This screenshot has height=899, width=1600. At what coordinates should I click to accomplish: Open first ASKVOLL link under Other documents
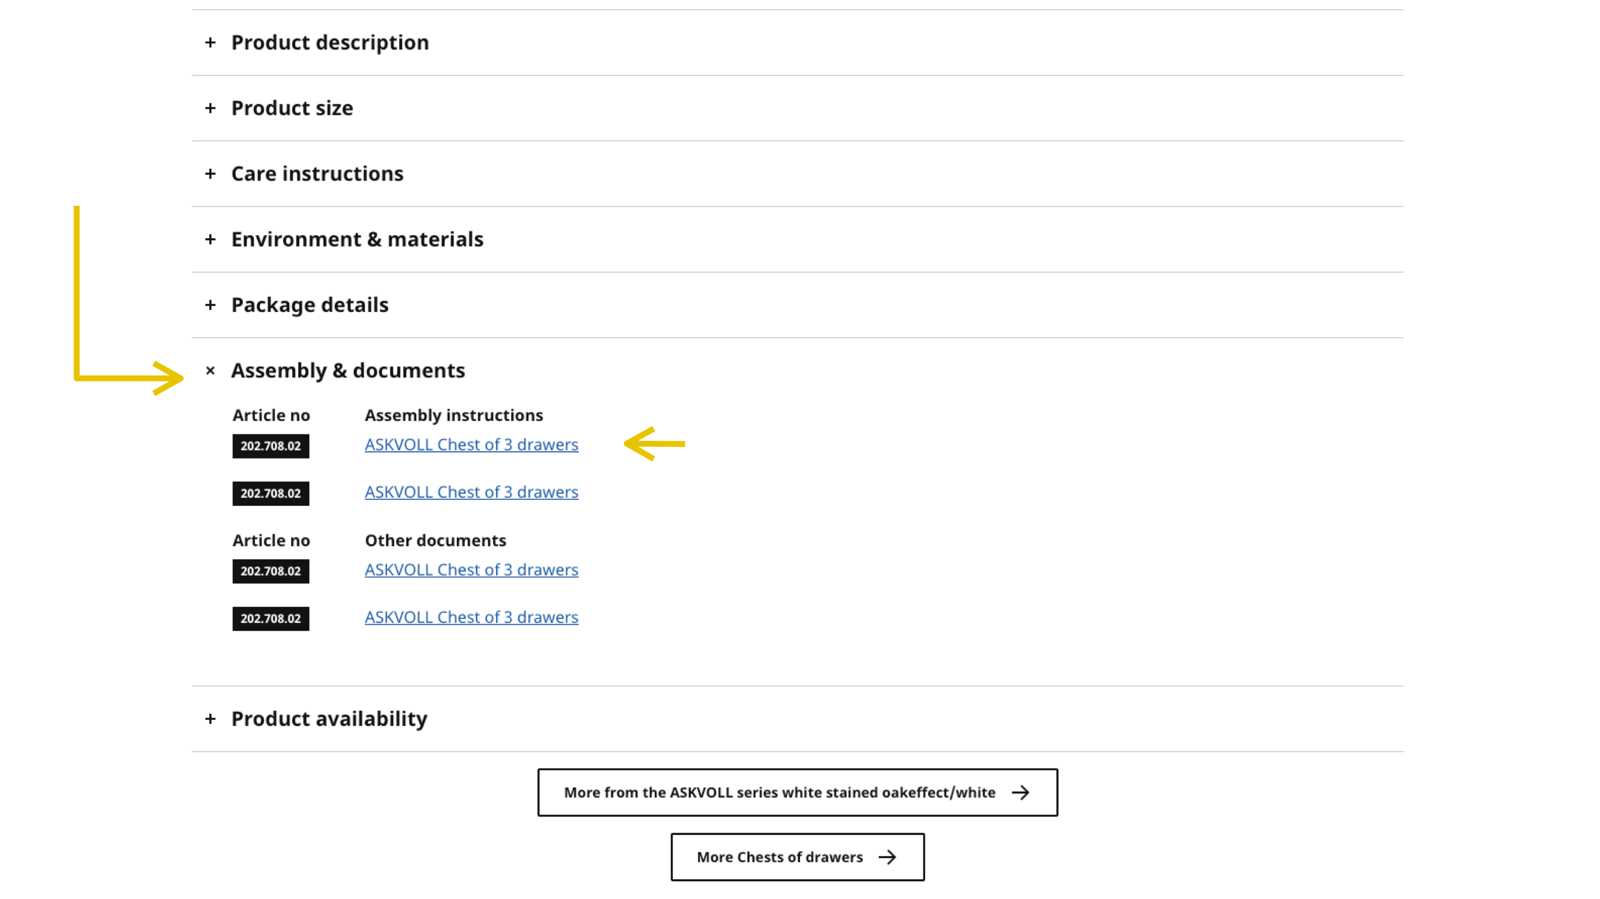(x=471, y=570)
